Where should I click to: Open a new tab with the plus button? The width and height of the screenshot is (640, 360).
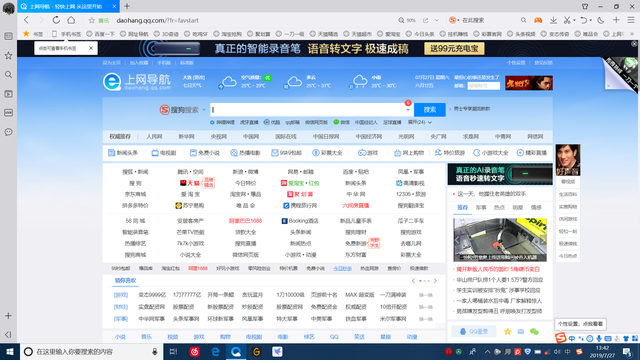click(127, 6)
